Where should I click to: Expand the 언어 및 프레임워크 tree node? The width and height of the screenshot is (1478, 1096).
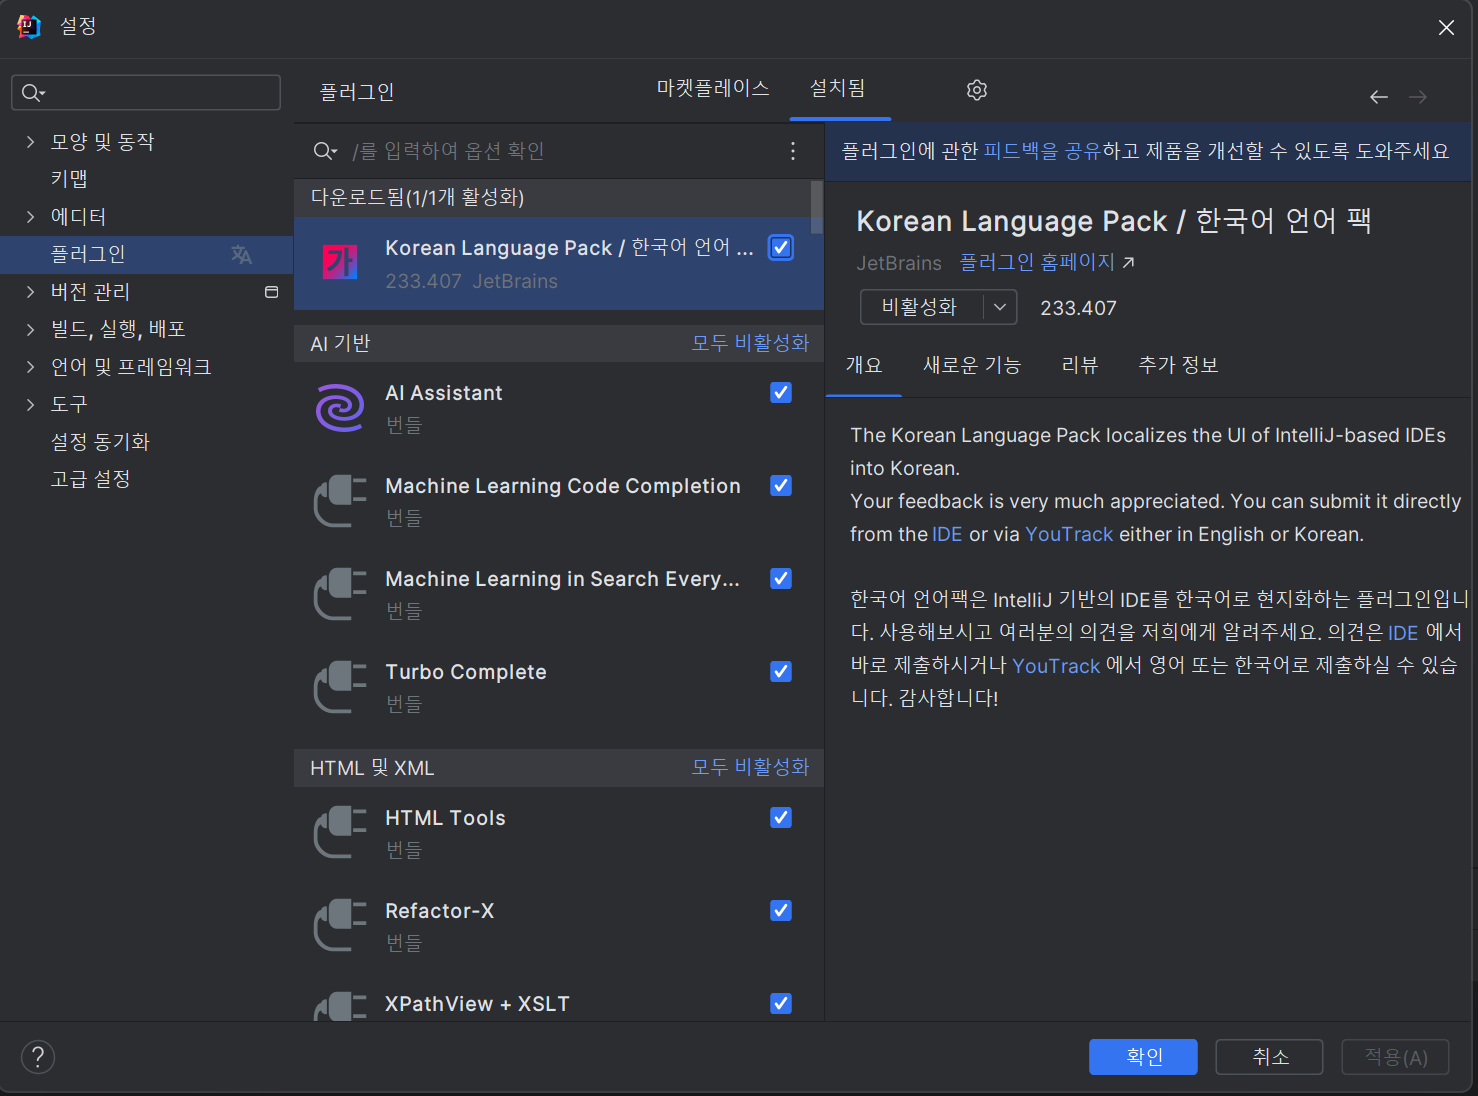point(30,367)
